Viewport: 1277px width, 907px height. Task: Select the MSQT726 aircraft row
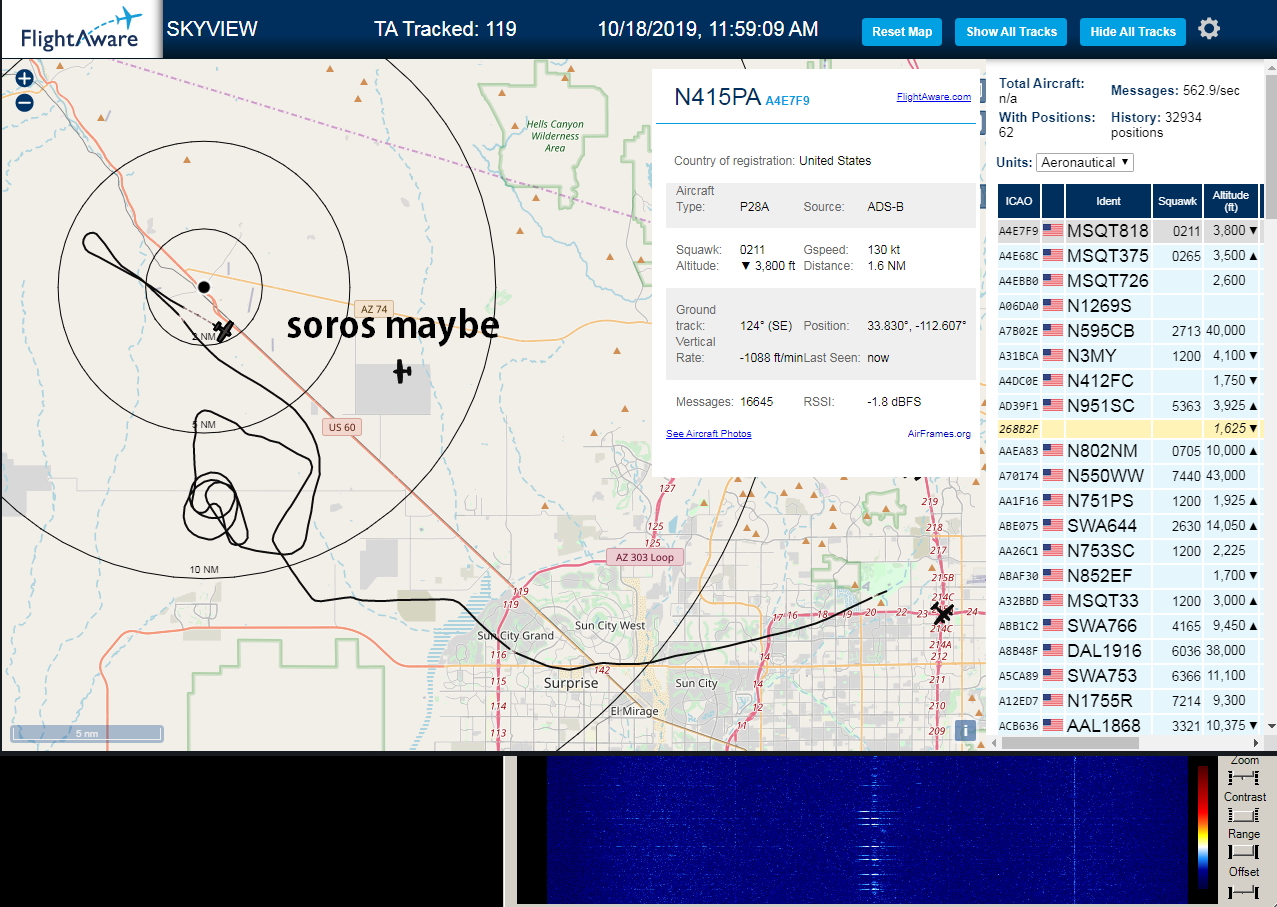point(1129,280)
